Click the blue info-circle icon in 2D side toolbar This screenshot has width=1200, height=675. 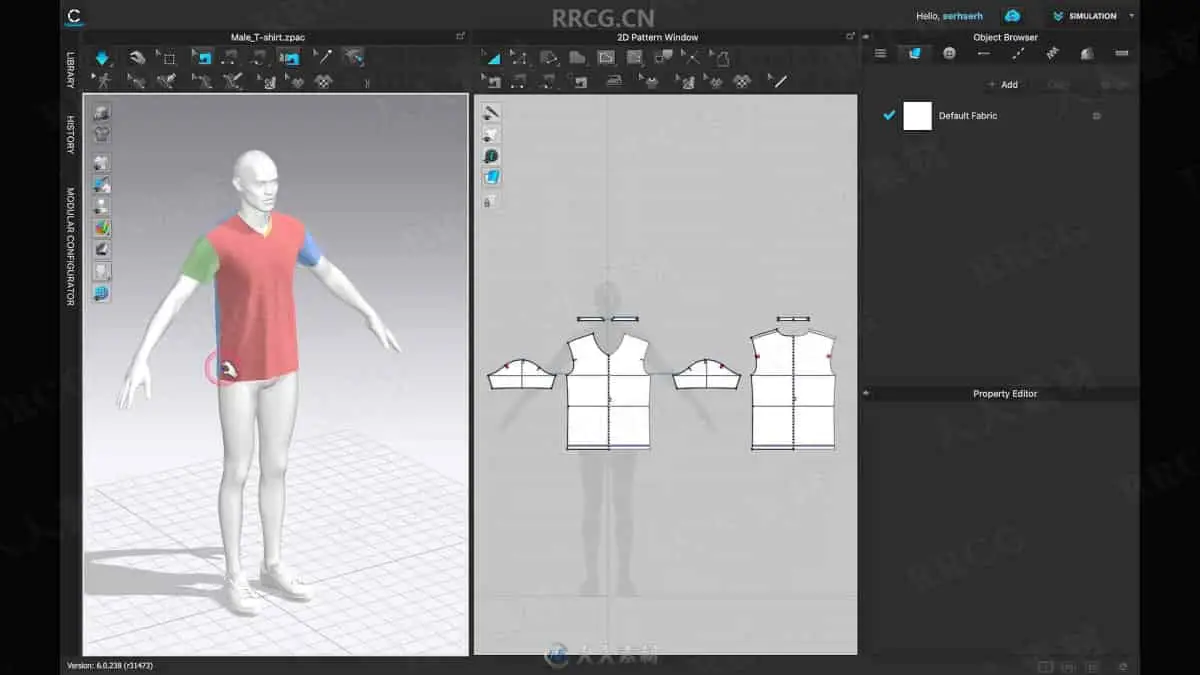[x=491, y=156]
